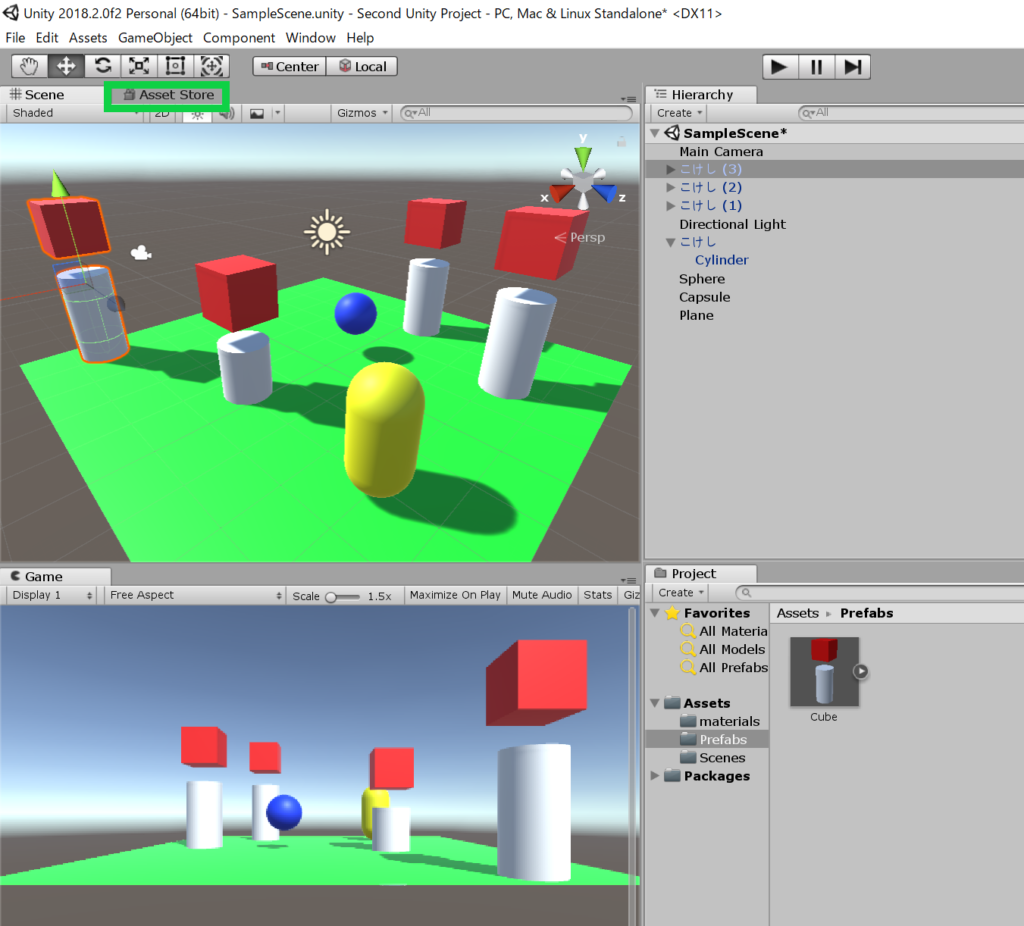1024x926 pixels.
Task: Select the Rect Transform tool
Action: tap(175, 66)
